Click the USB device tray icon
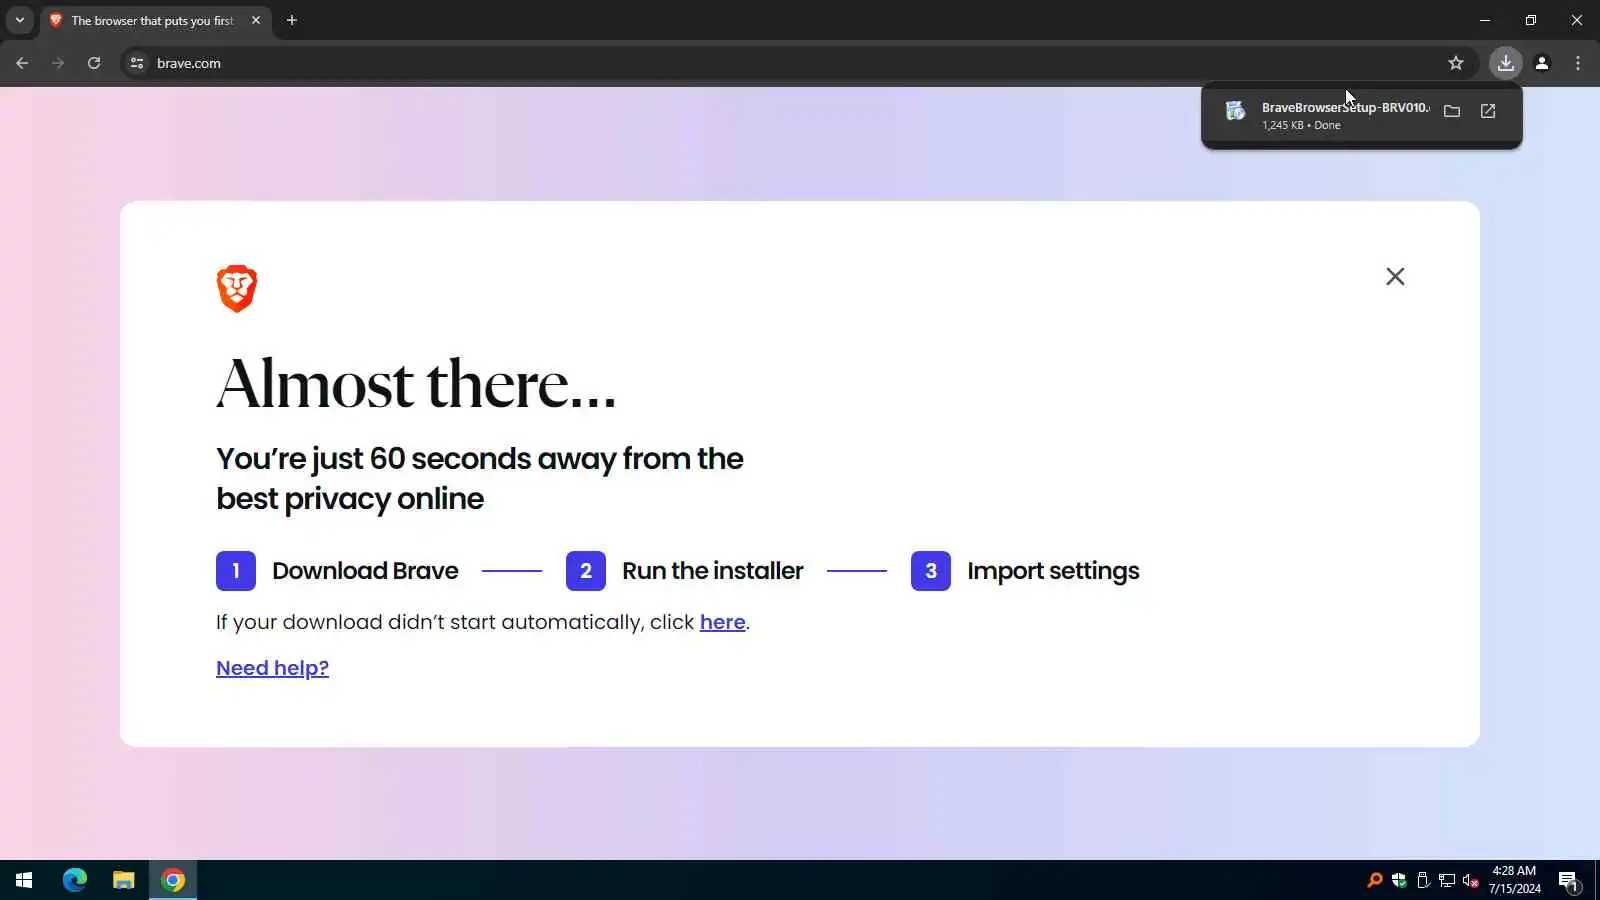Screen dimensions: 1600x900 pos(1423,880)
